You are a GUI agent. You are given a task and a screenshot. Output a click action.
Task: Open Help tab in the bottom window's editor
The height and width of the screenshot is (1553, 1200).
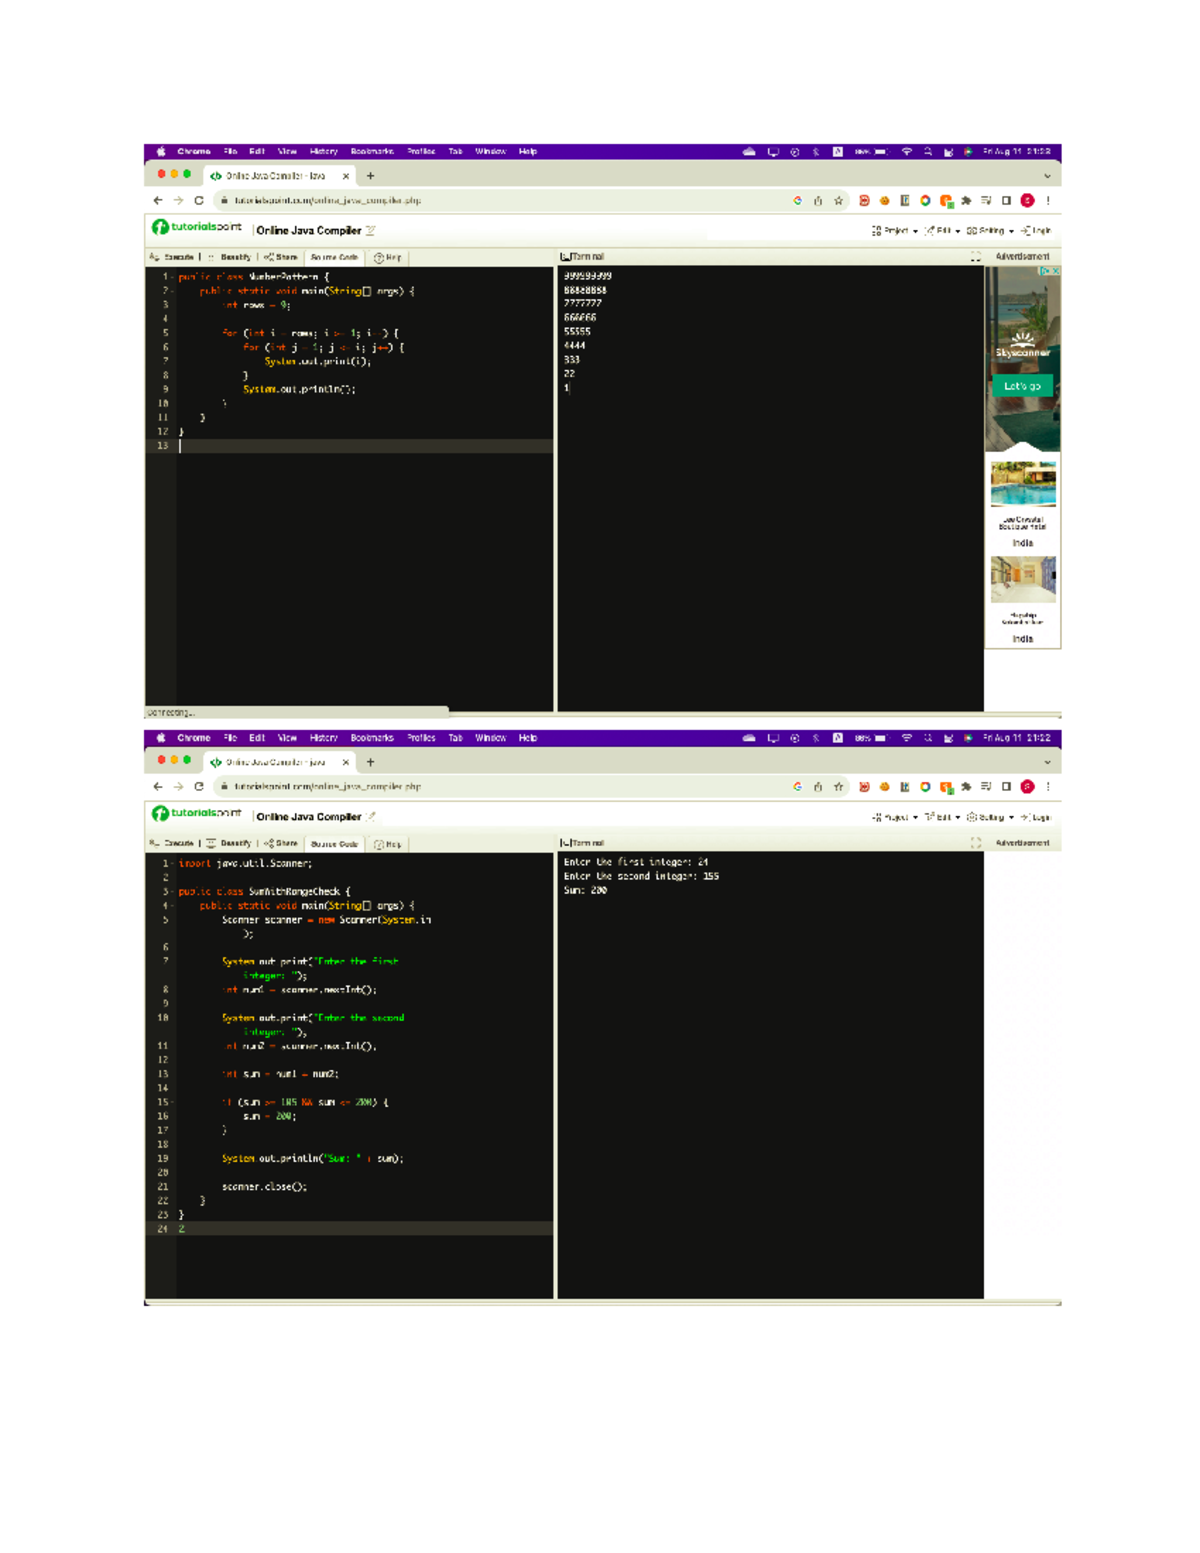388,844
